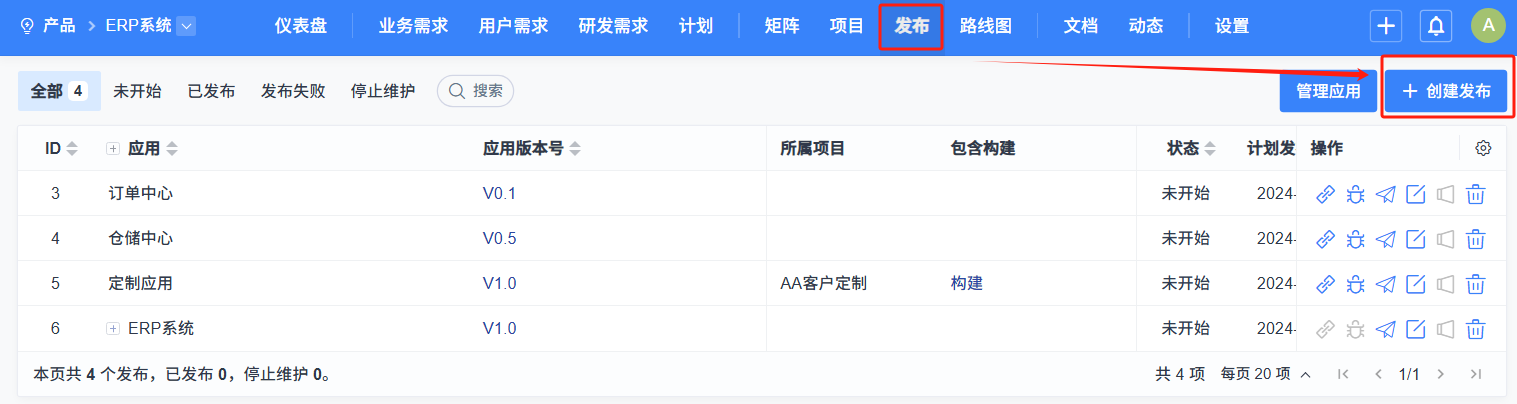Open 矩阵 in top navigation
Image resolution: width=1517 pixels, height=404 pixels.
781,27
